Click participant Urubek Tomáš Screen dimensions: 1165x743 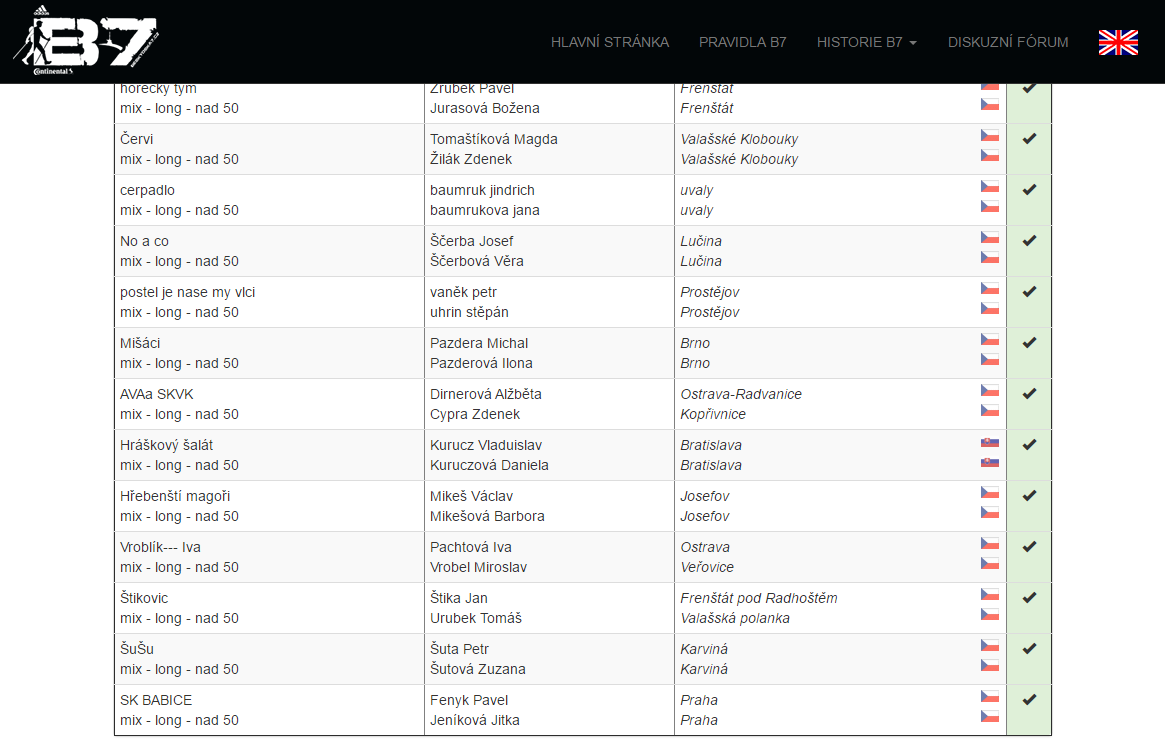476,618
